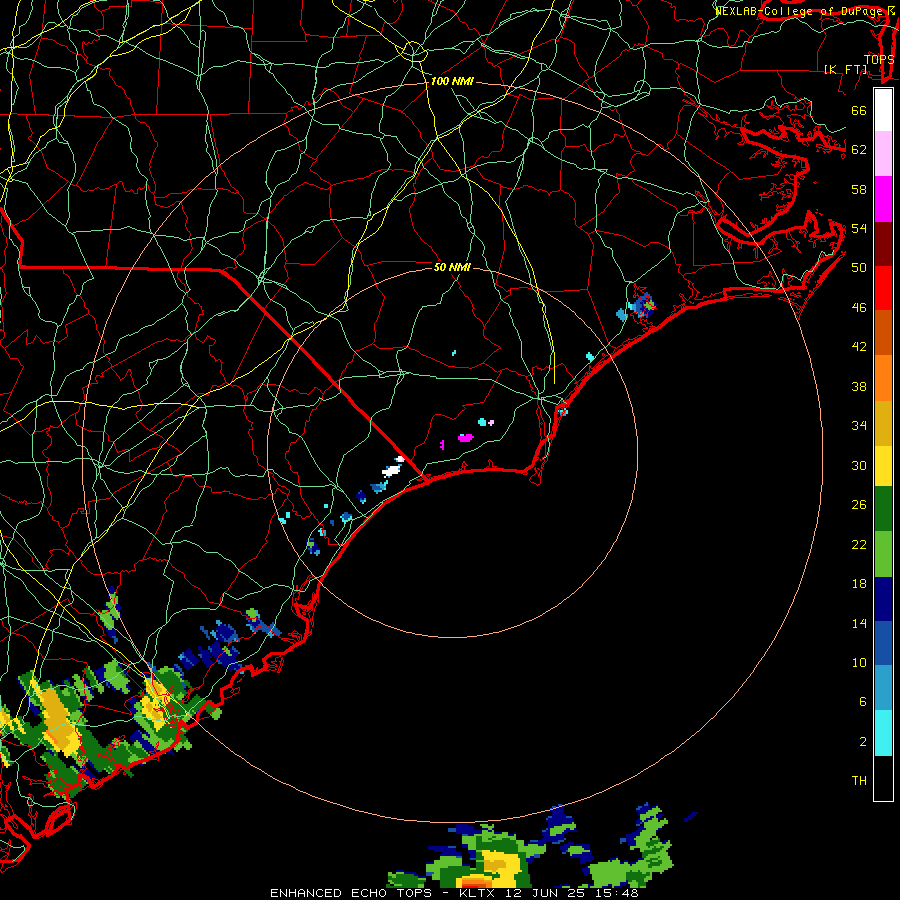Image resolution: width=900 pixels, height=900 pixels.
Task: Click the "46" legend label
Action: tap(859, 308)
